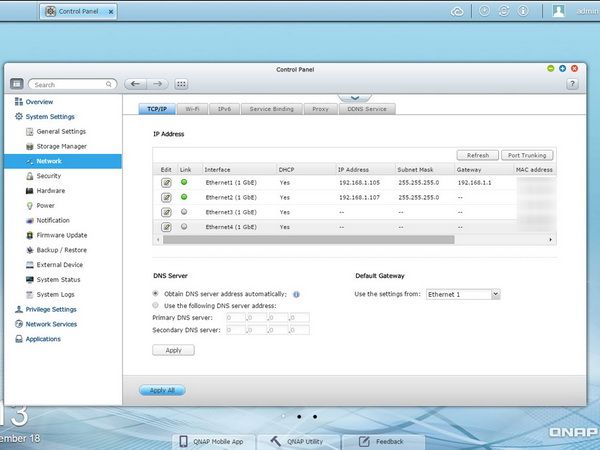Click the Apply All button

162,390
